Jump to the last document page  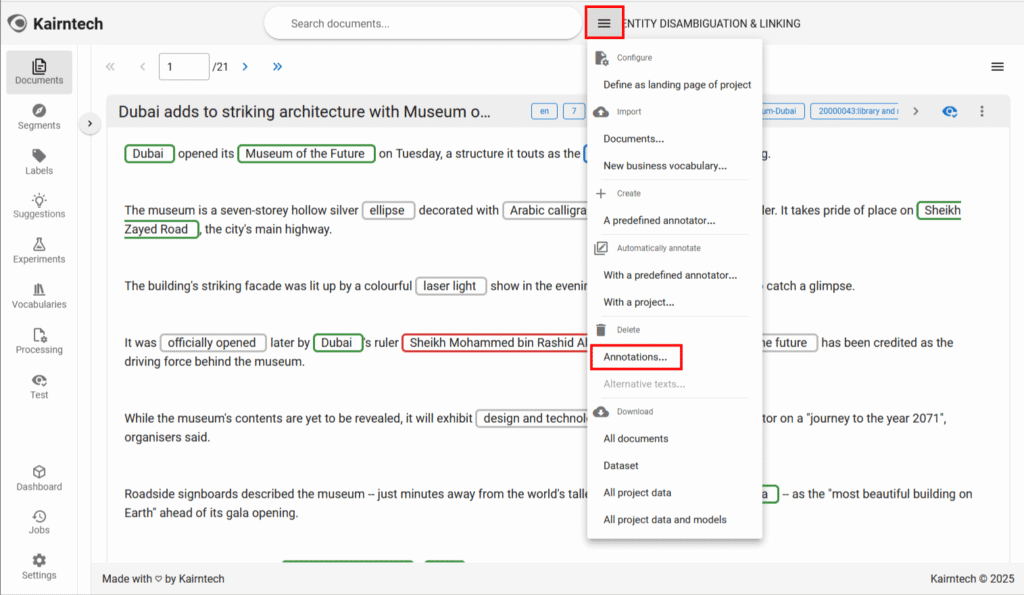[277, 67]
